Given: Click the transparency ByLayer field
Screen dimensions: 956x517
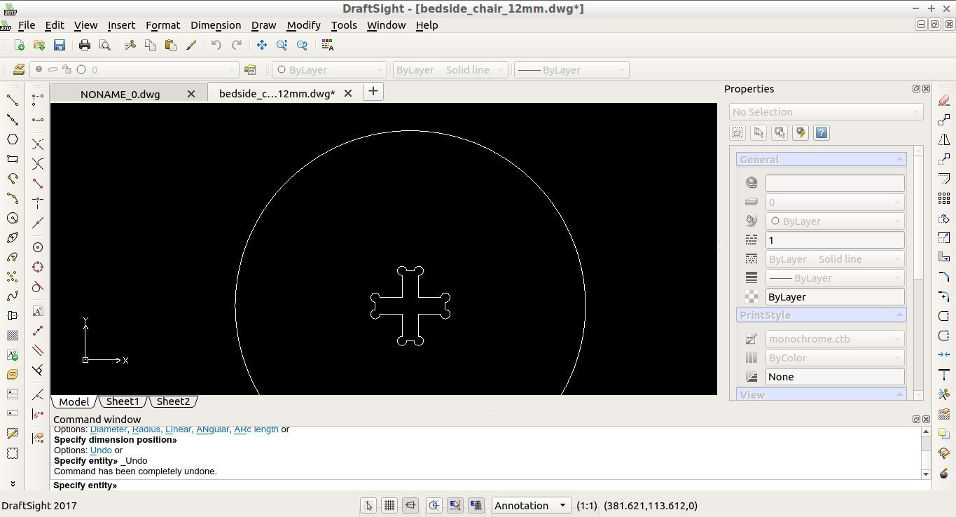Looking at the screenshot, I should [835, 297].
